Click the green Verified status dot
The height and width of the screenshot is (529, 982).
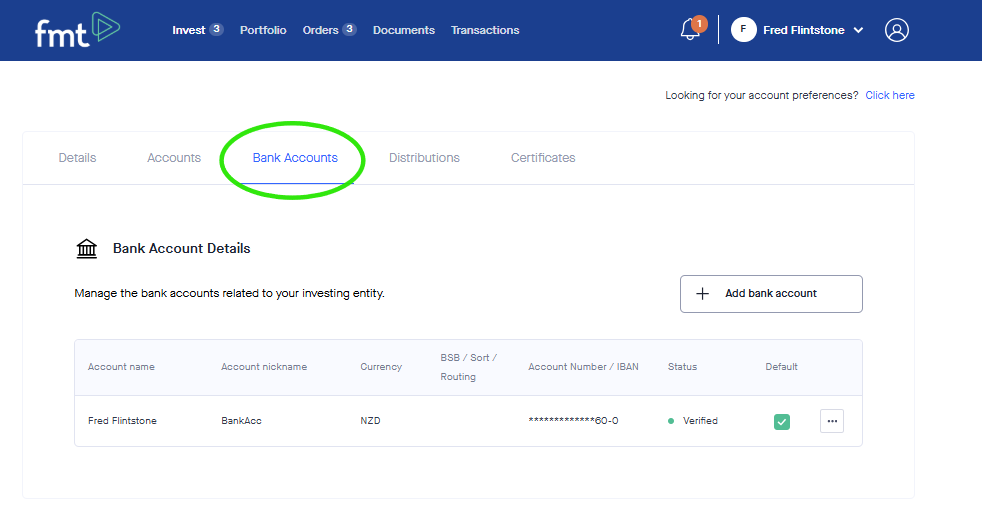[671, 421]
